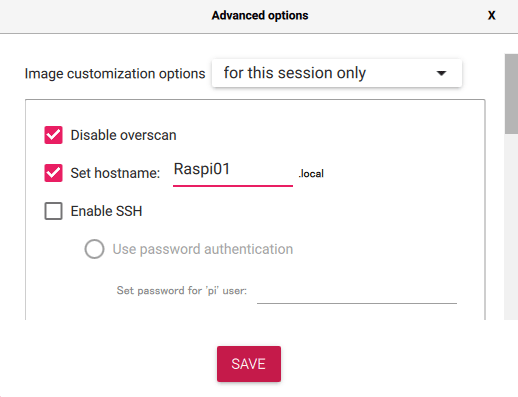Select the Use password authentication radio button
518x397 pixels.
[94, 249]
